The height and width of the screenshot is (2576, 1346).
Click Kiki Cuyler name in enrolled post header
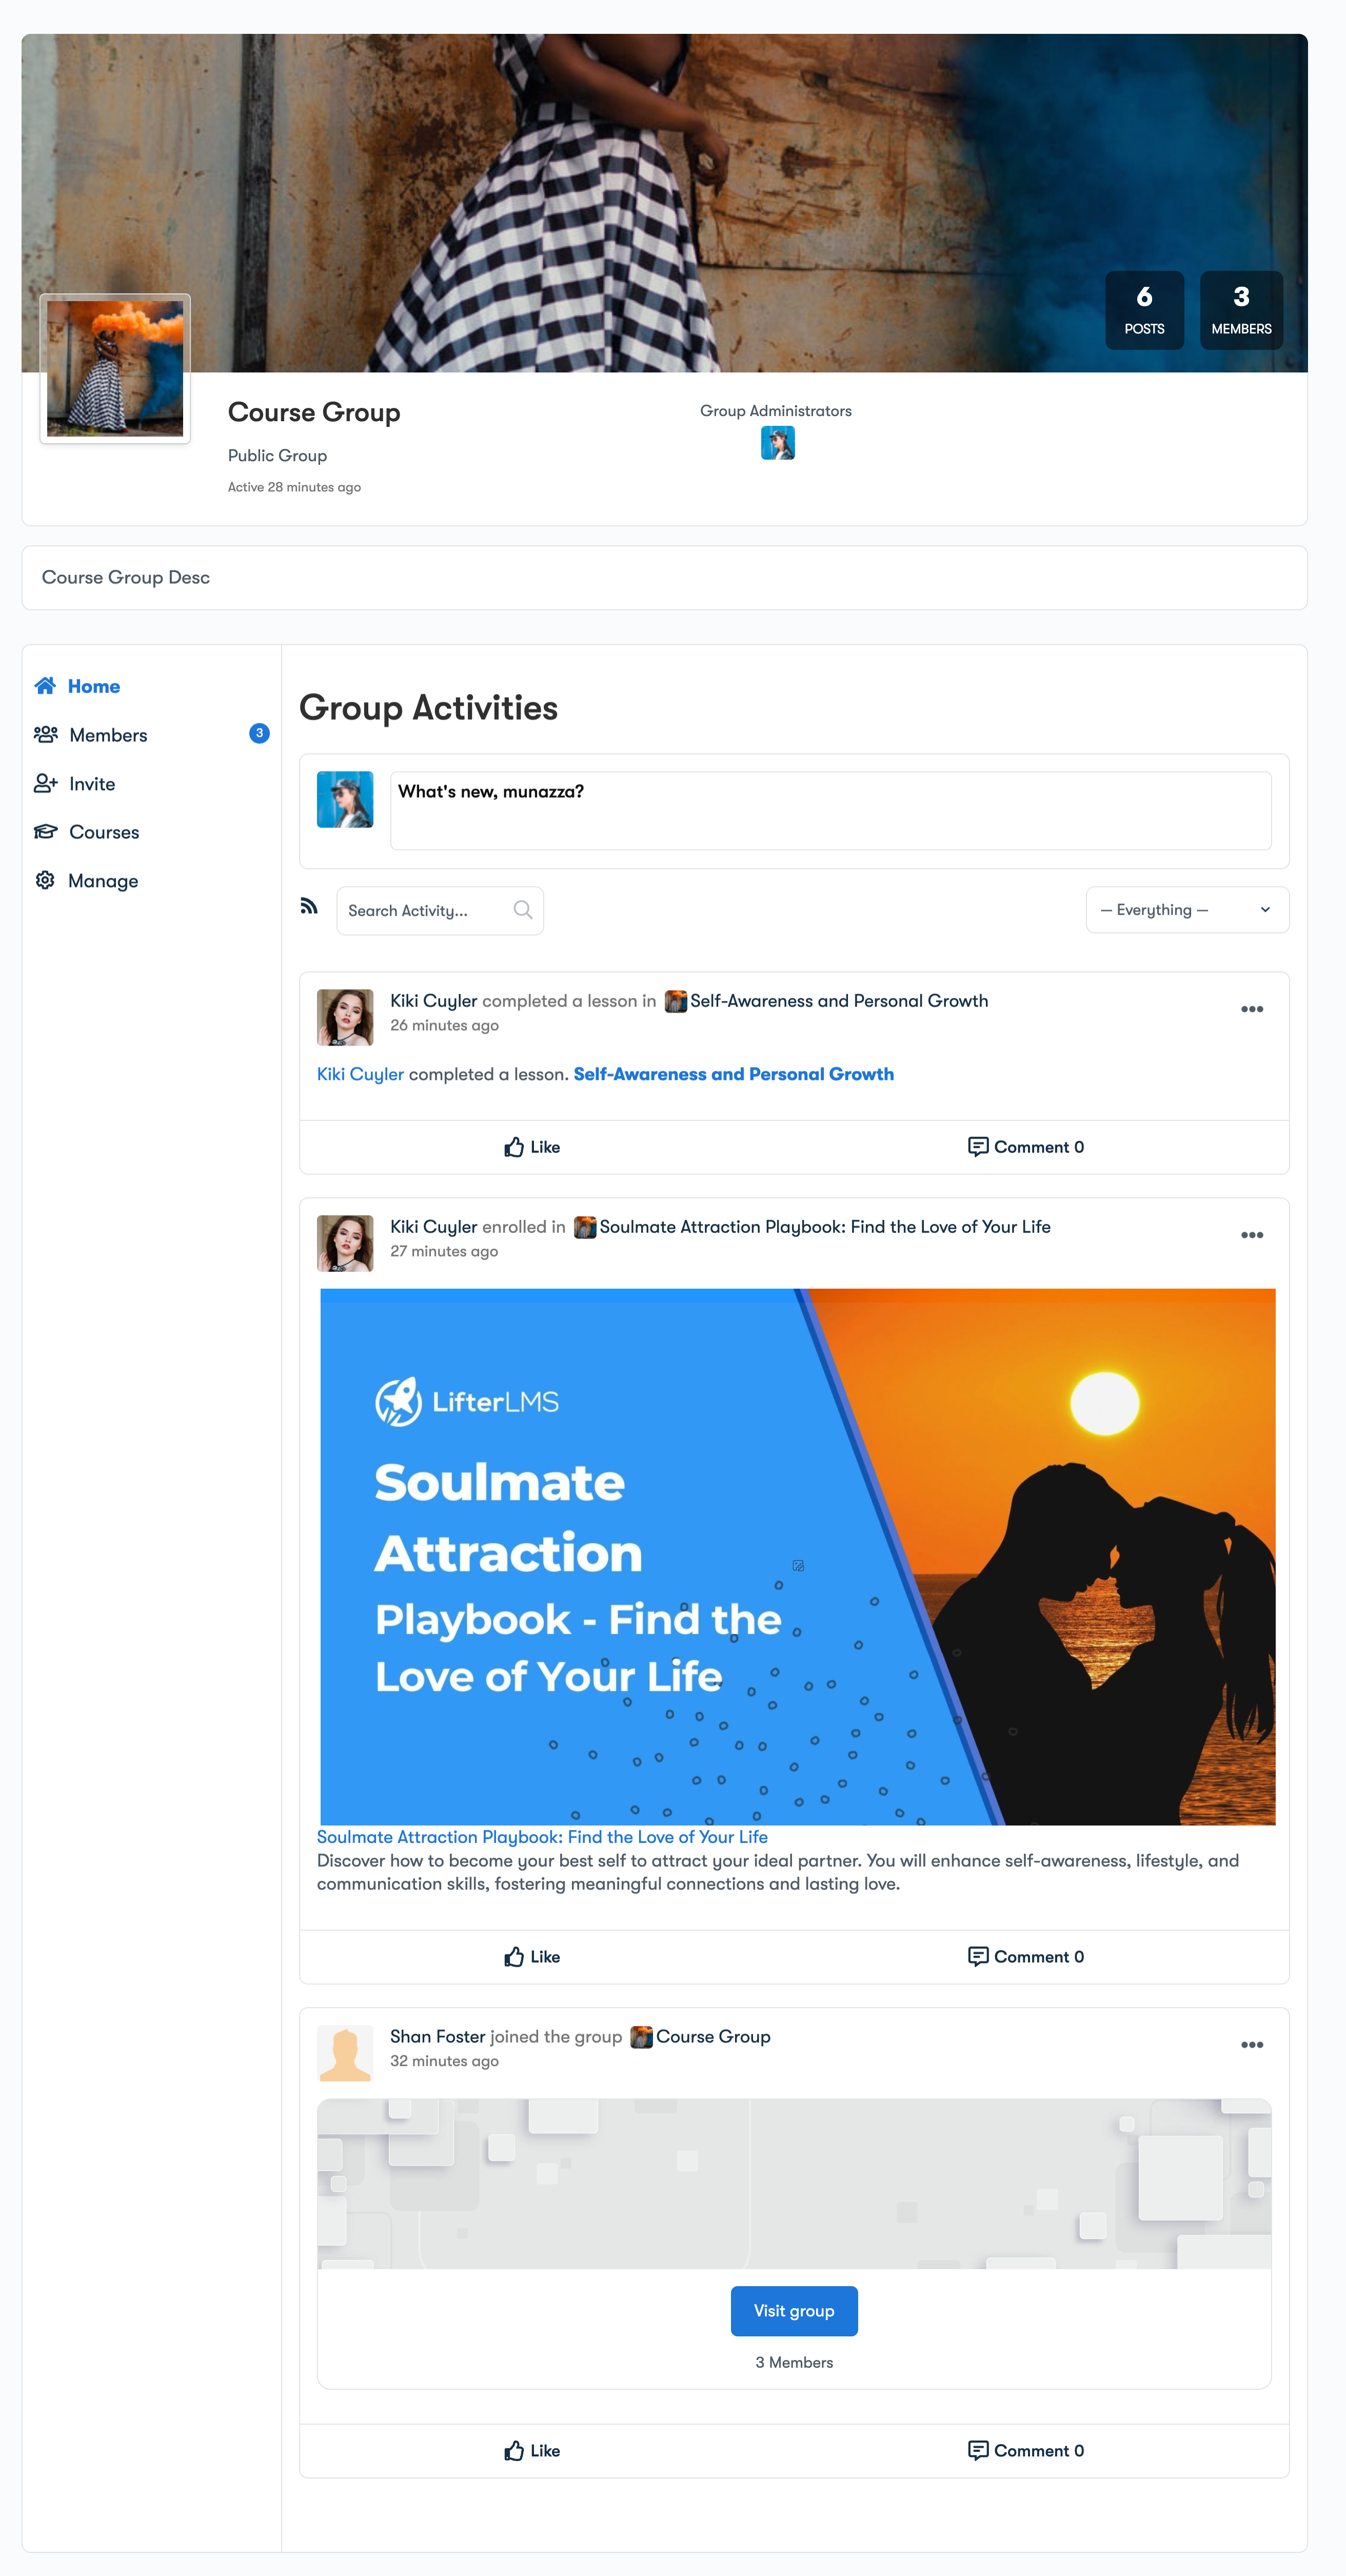point(433,1227)
